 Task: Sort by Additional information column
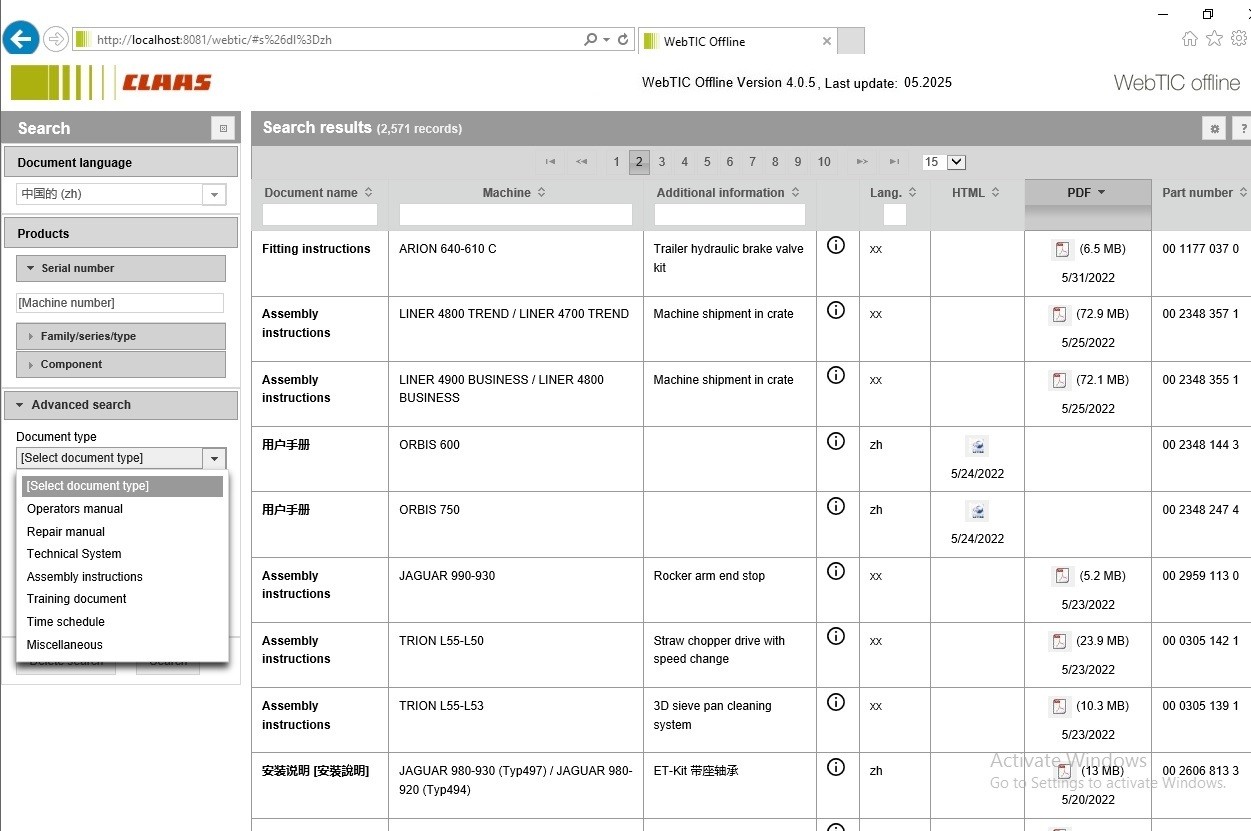728,193
